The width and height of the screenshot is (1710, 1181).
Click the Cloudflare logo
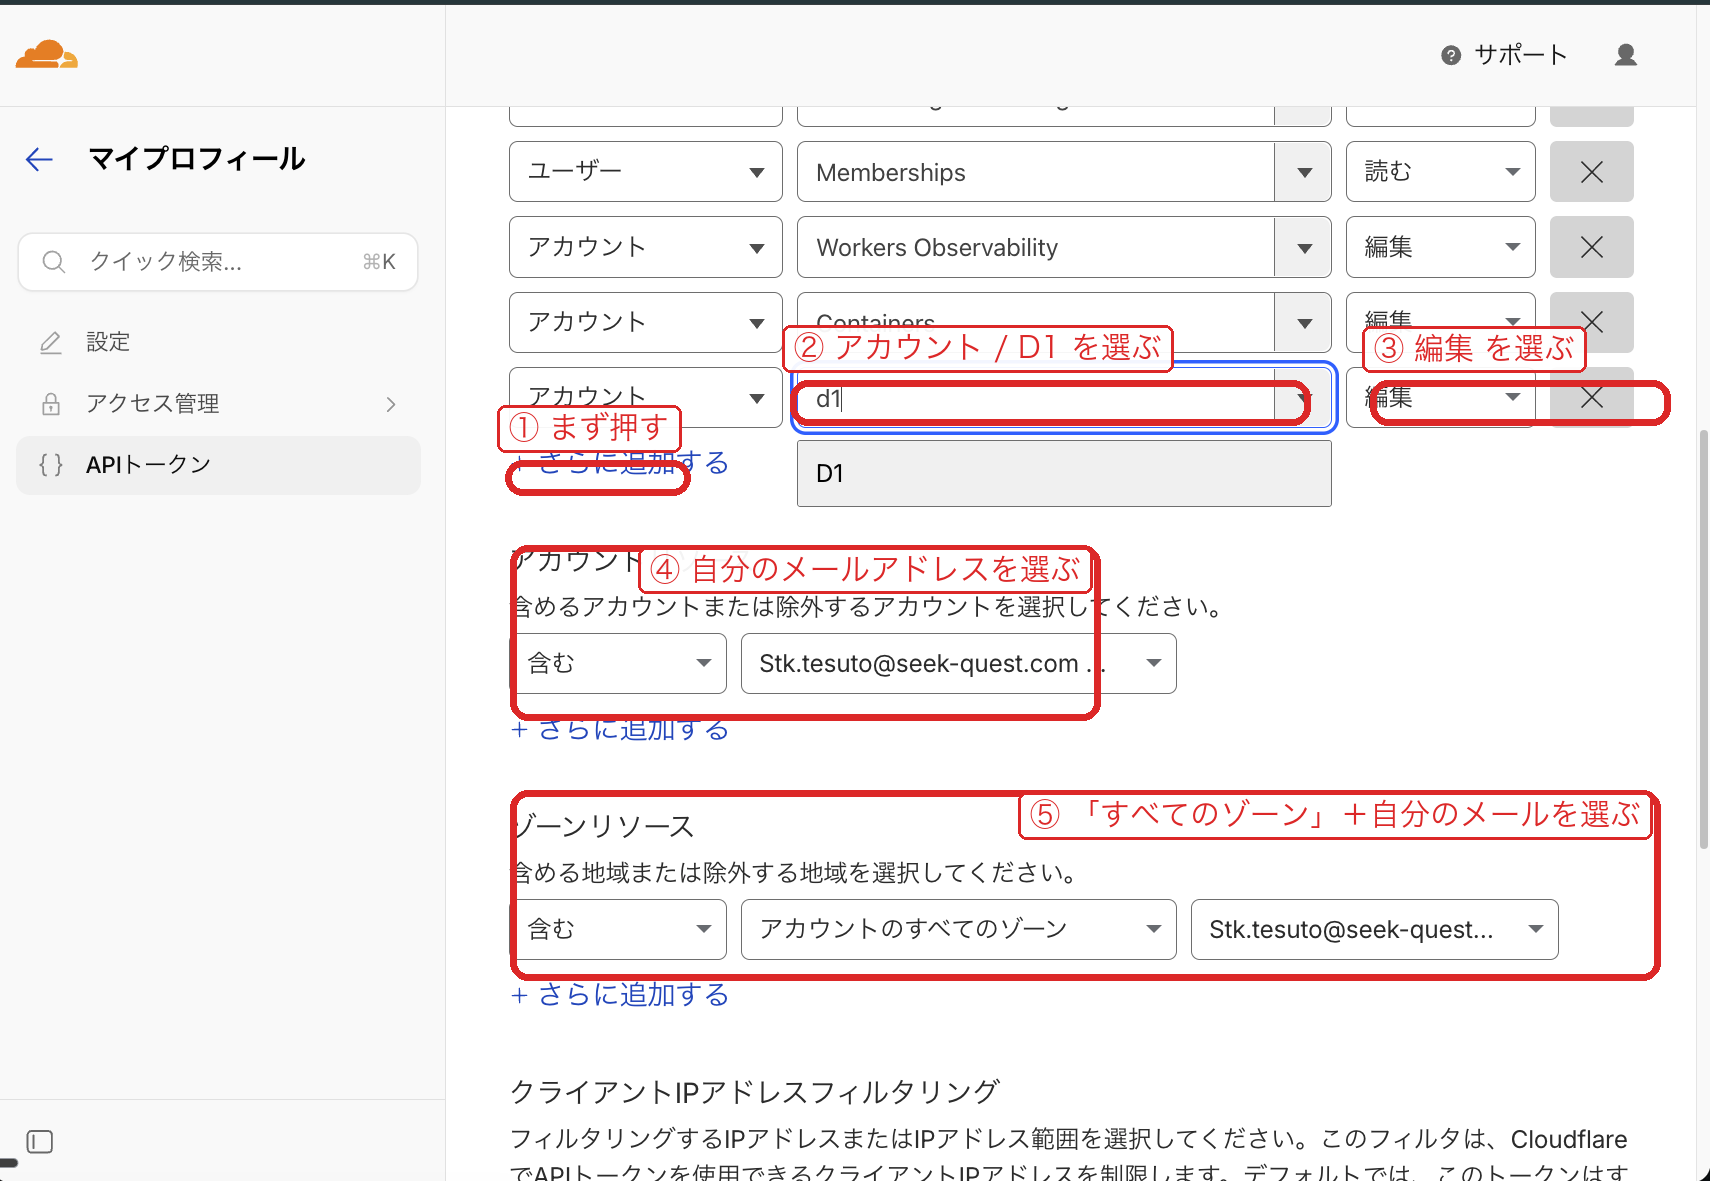[x=46, y=54]
